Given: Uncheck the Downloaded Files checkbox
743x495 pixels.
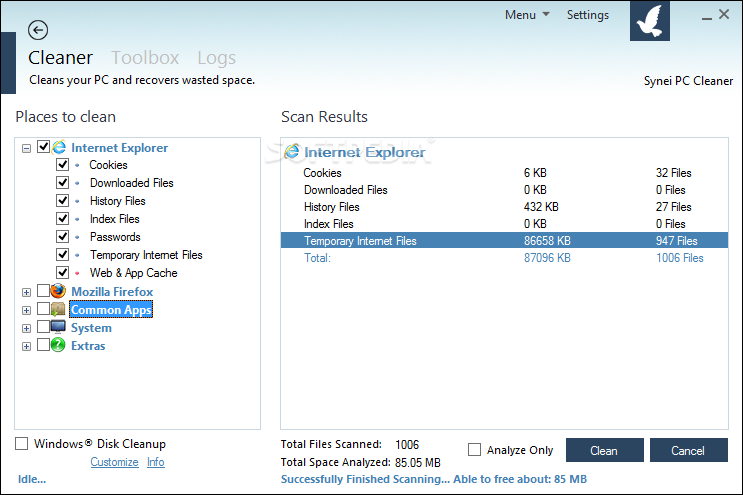Looking at the screenshot, I should coord(63,183).
